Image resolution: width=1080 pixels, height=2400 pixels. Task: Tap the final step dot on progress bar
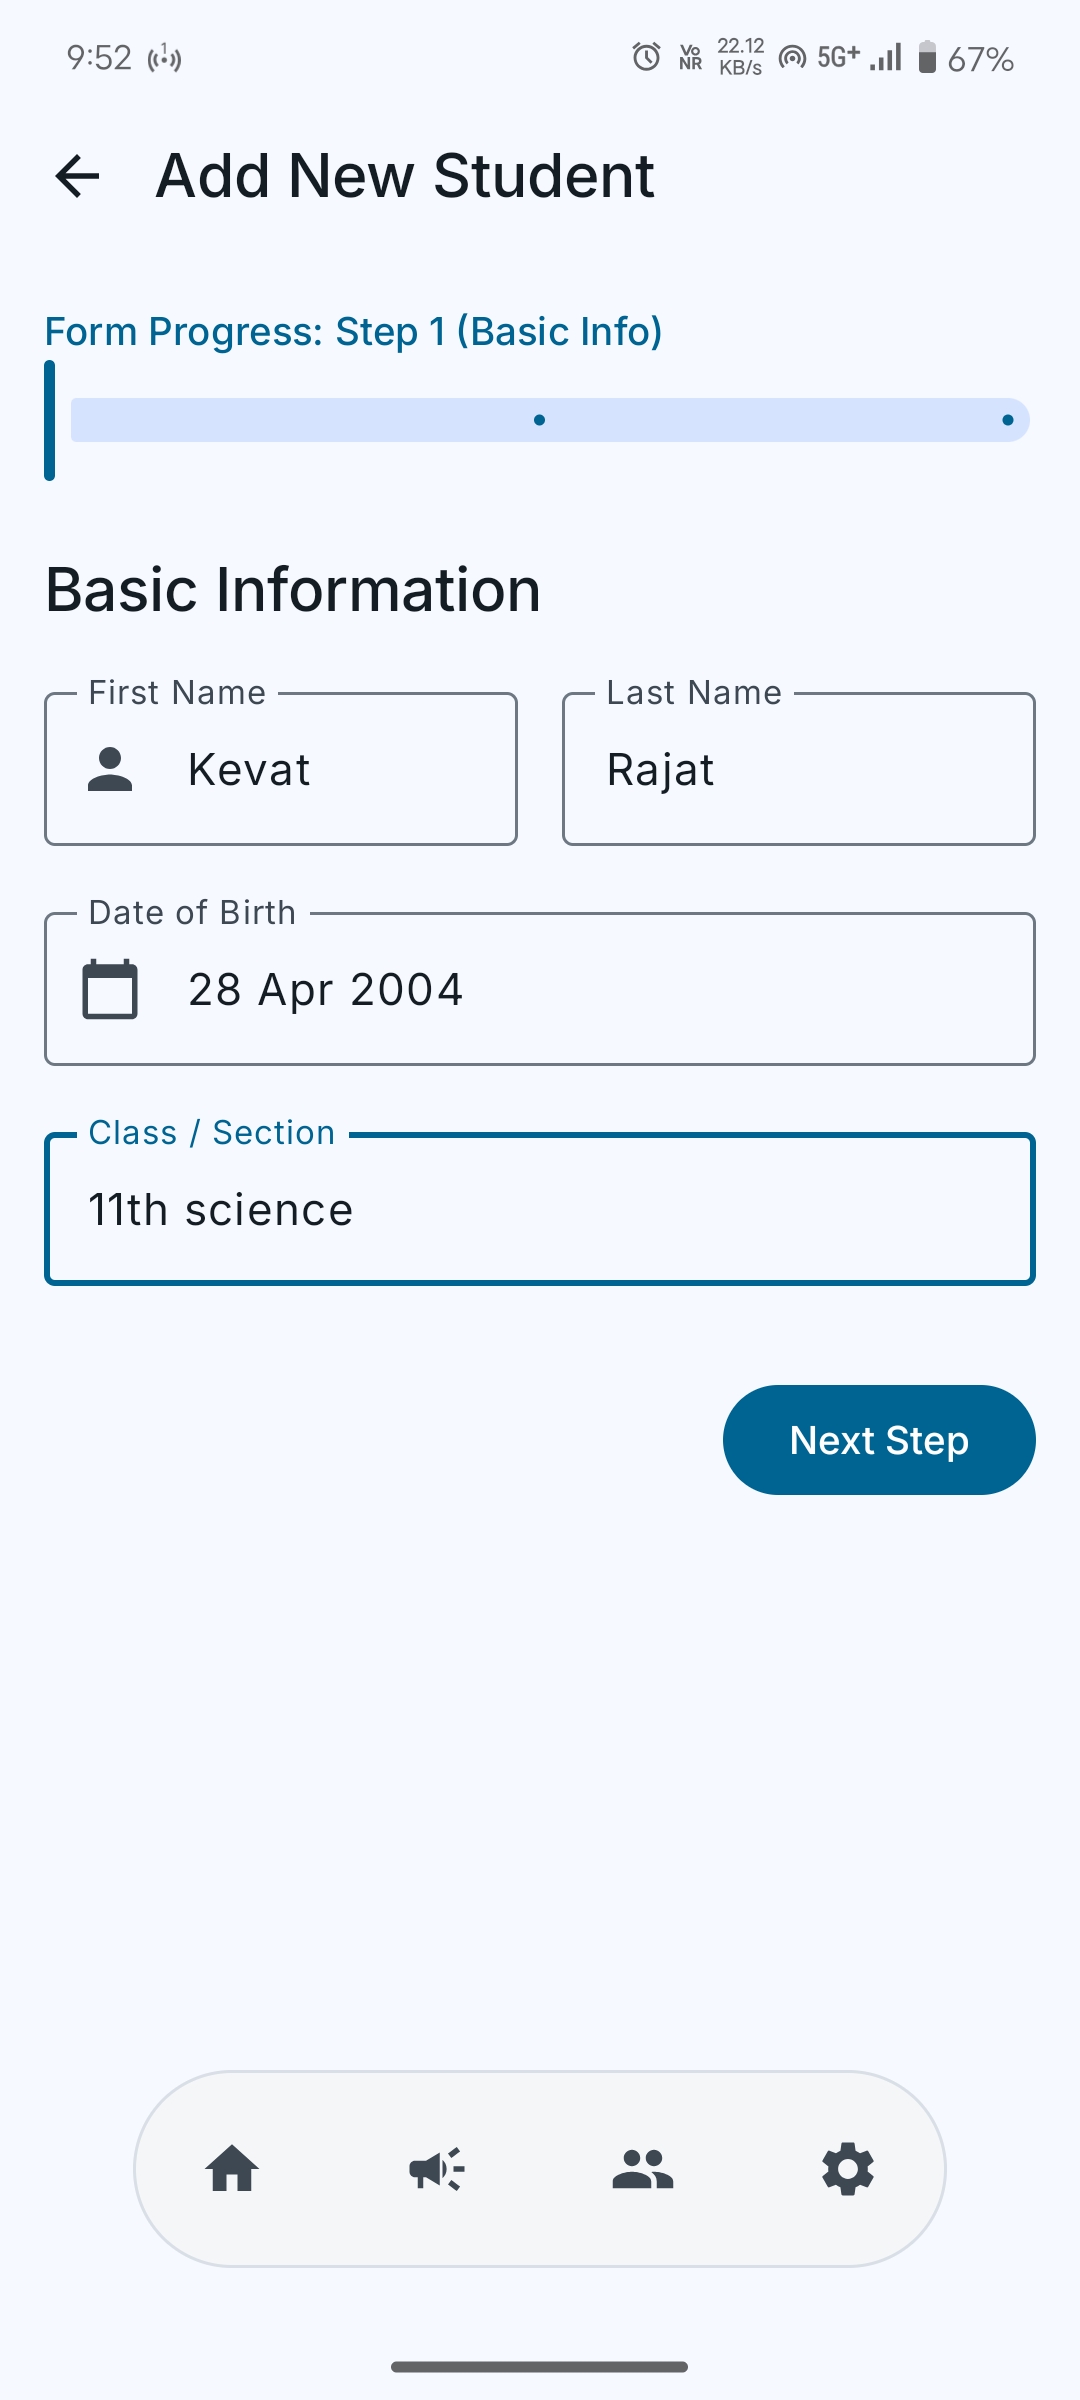(1007, 420)
